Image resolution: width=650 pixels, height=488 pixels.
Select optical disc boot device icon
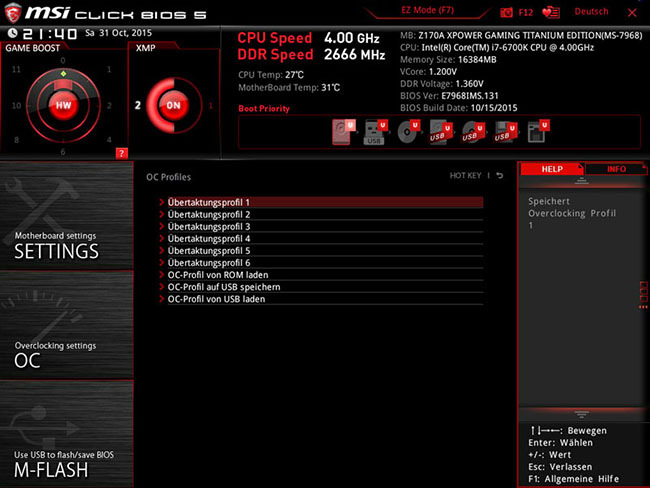408,132
